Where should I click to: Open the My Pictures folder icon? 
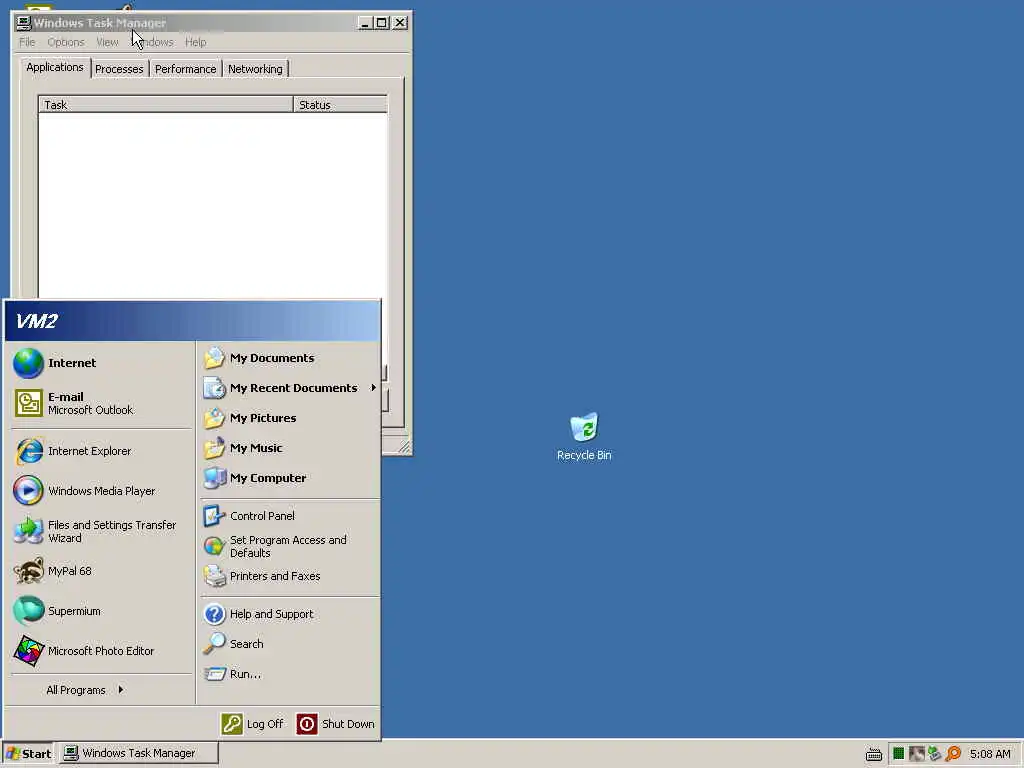coord(214,418)
